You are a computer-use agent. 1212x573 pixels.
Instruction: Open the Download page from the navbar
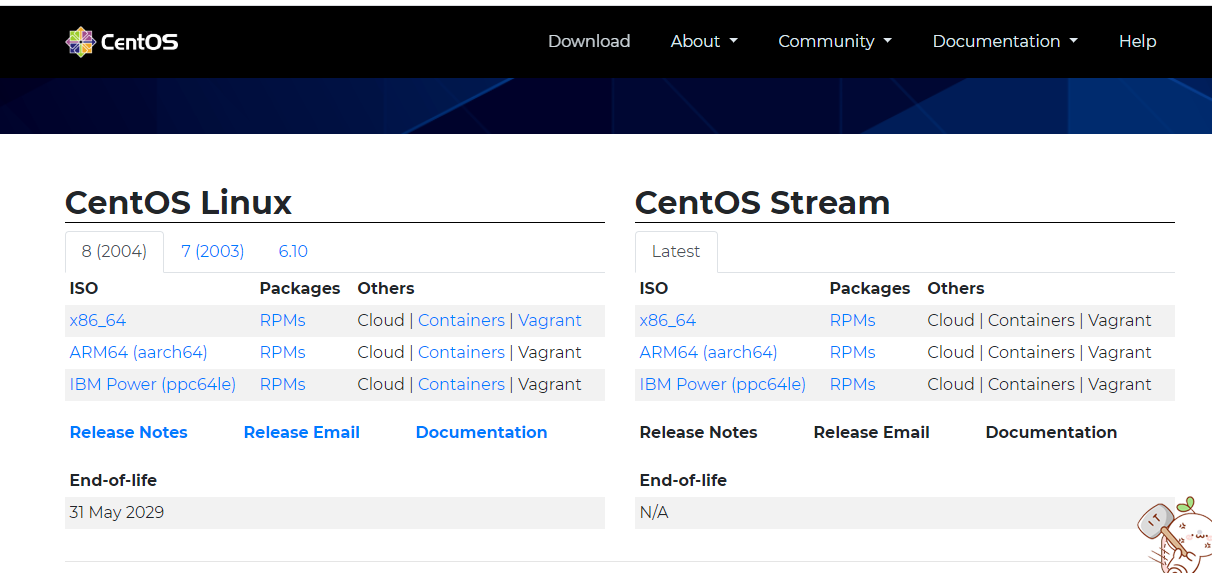tap(589, 41)
